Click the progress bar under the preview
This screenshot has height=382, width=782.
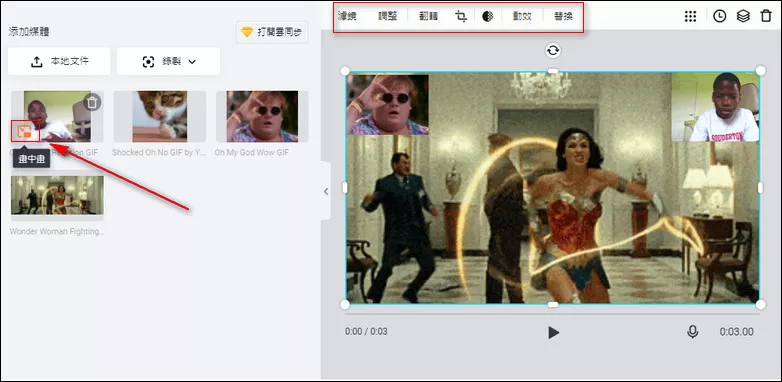tap(552, 314)
